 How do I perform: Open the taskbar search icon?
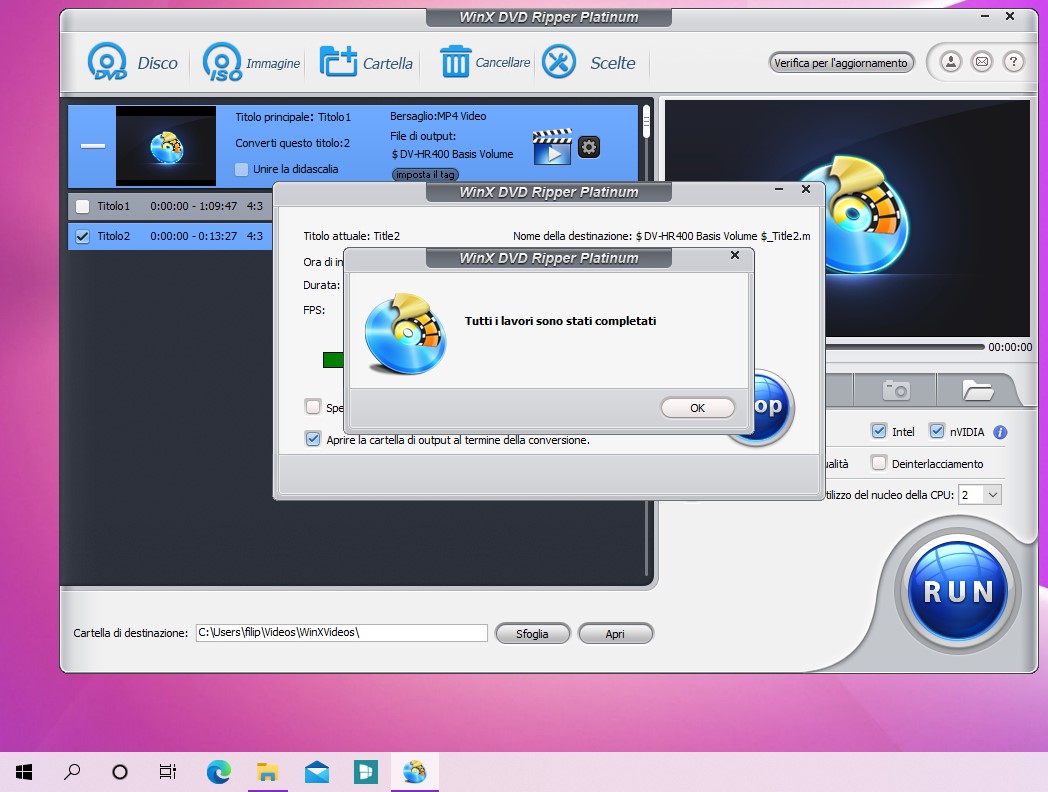click(72, 772)
